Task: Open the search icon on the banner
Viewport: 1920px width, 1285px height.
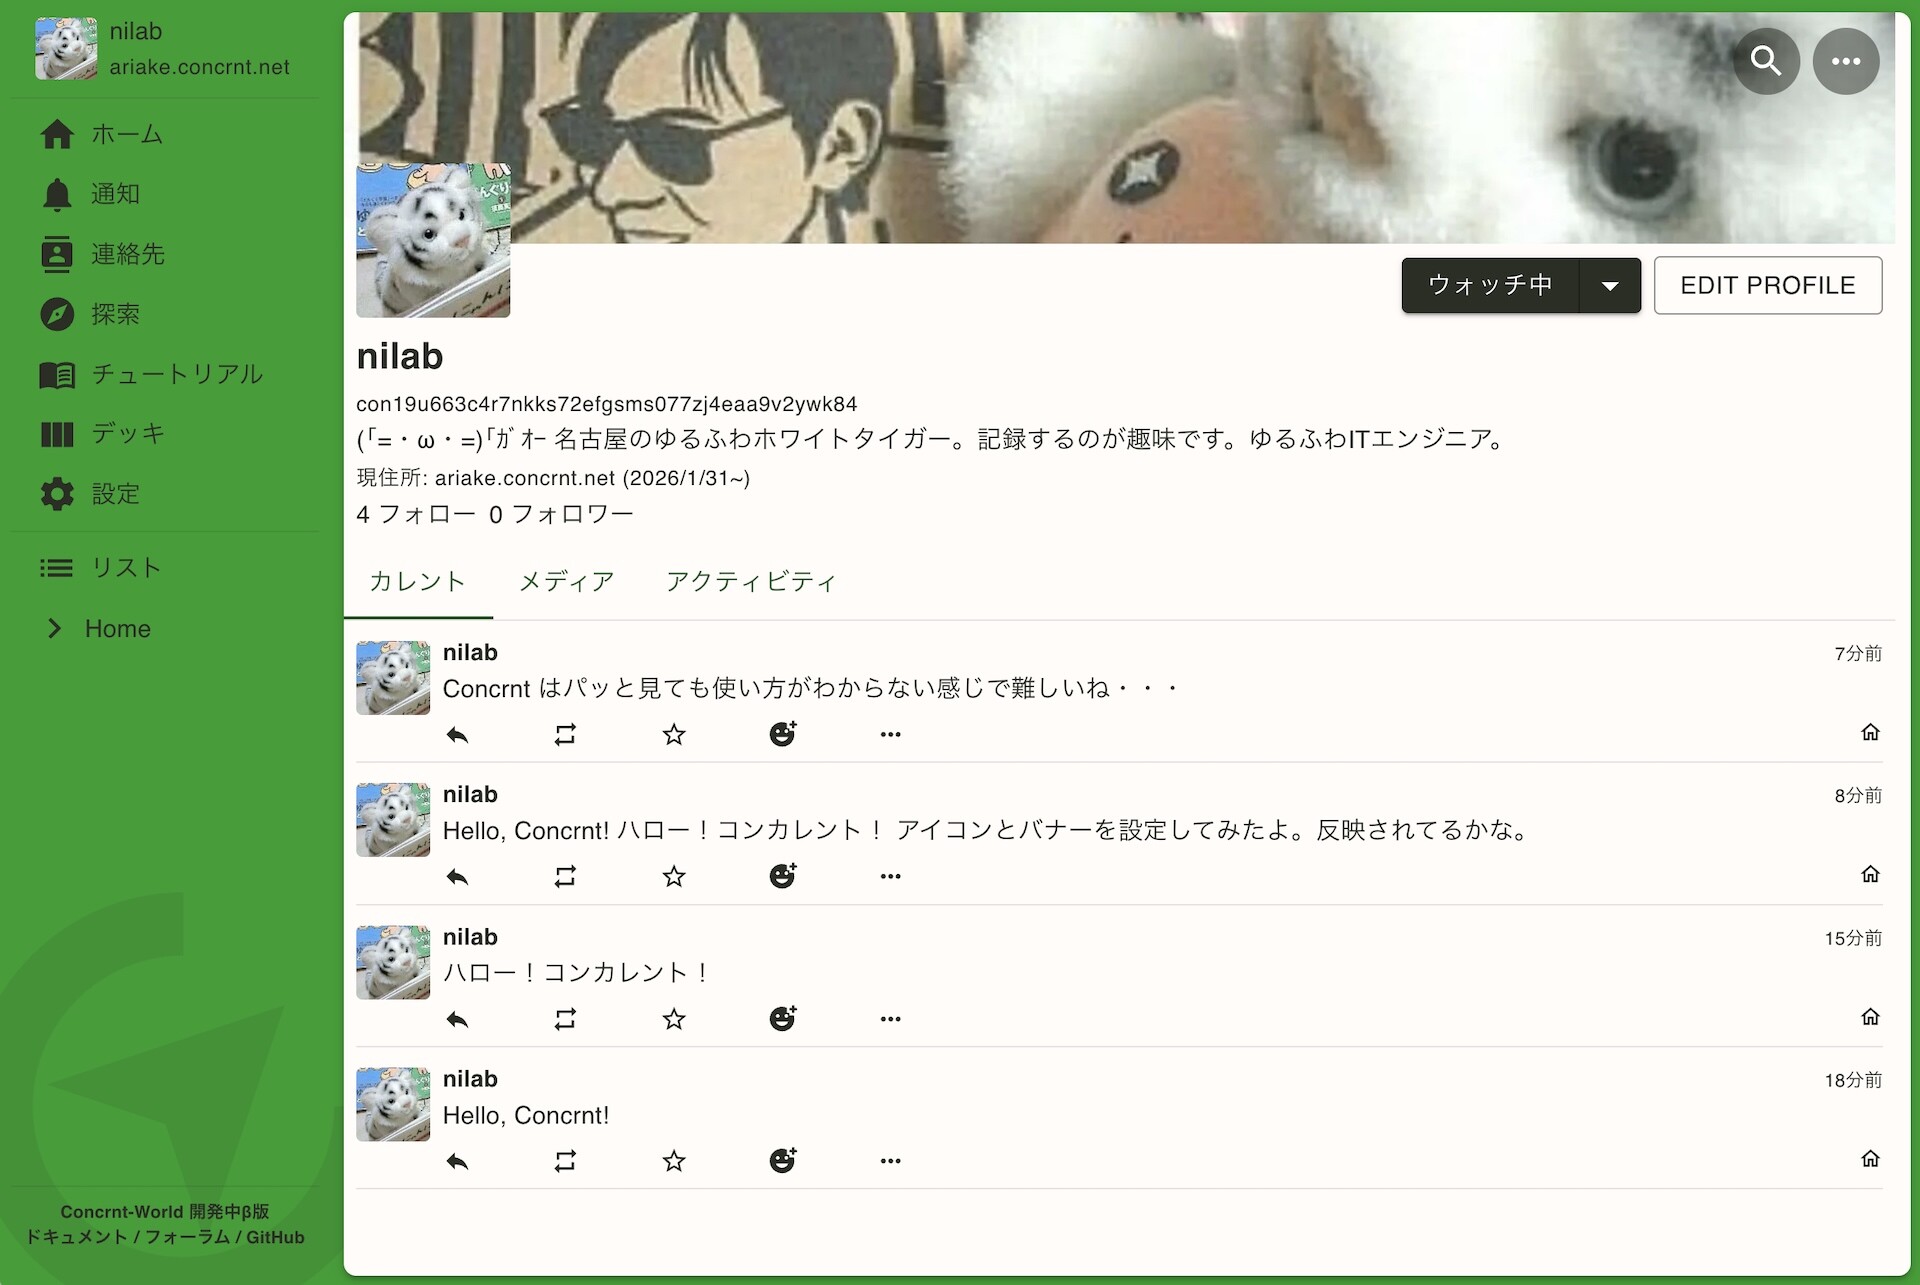Action: (1766, 61)
